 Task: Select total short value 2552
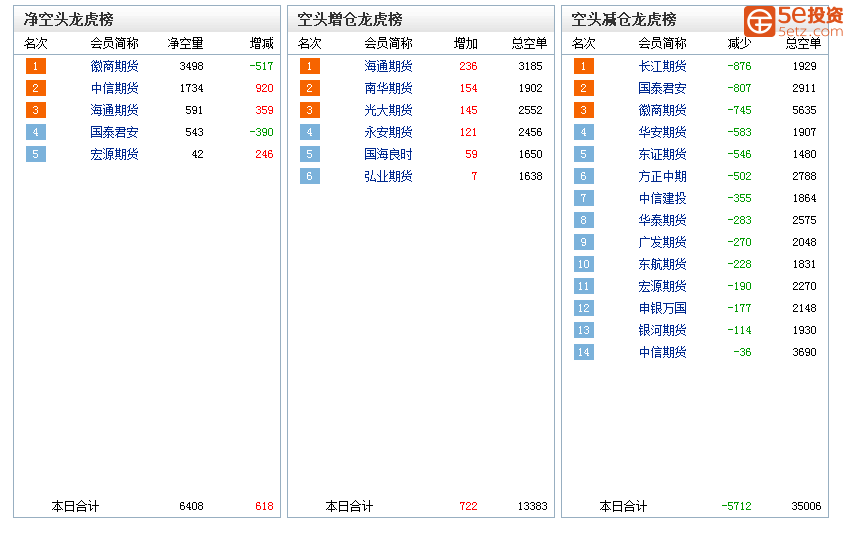point(530,110)
